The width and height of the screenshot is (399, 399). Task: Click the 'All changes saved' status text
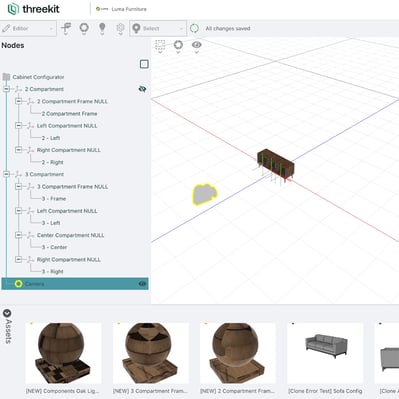tap(228, 29)
